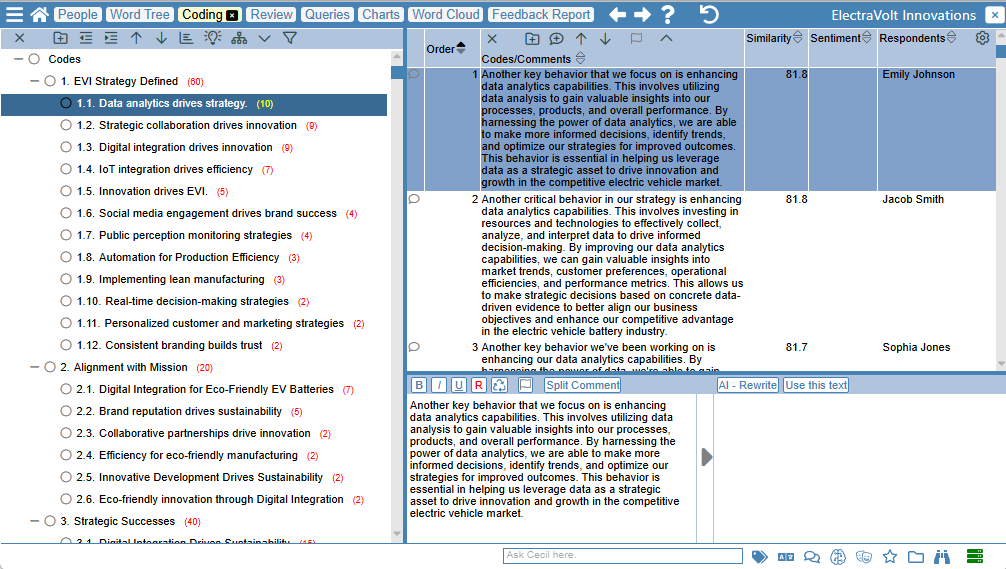The width and height of the screenshot is (1006, 569).
Task: Click the AI - Rewrite button
Action: click(747, 385)
